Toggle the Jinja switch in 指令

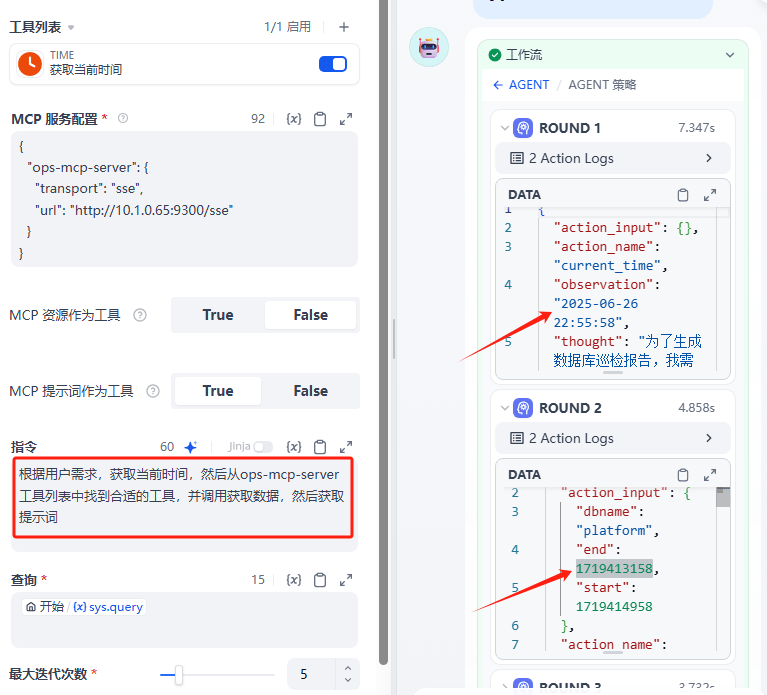click(x=262, y=447)
